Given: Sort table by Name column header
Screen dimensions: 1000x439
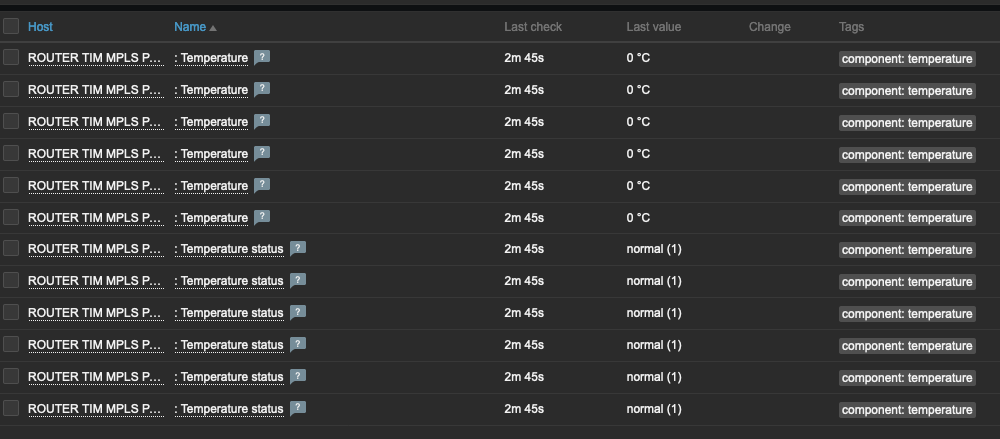Looking at the screenshot, I should pyautogui.click(x=189, y=27).
